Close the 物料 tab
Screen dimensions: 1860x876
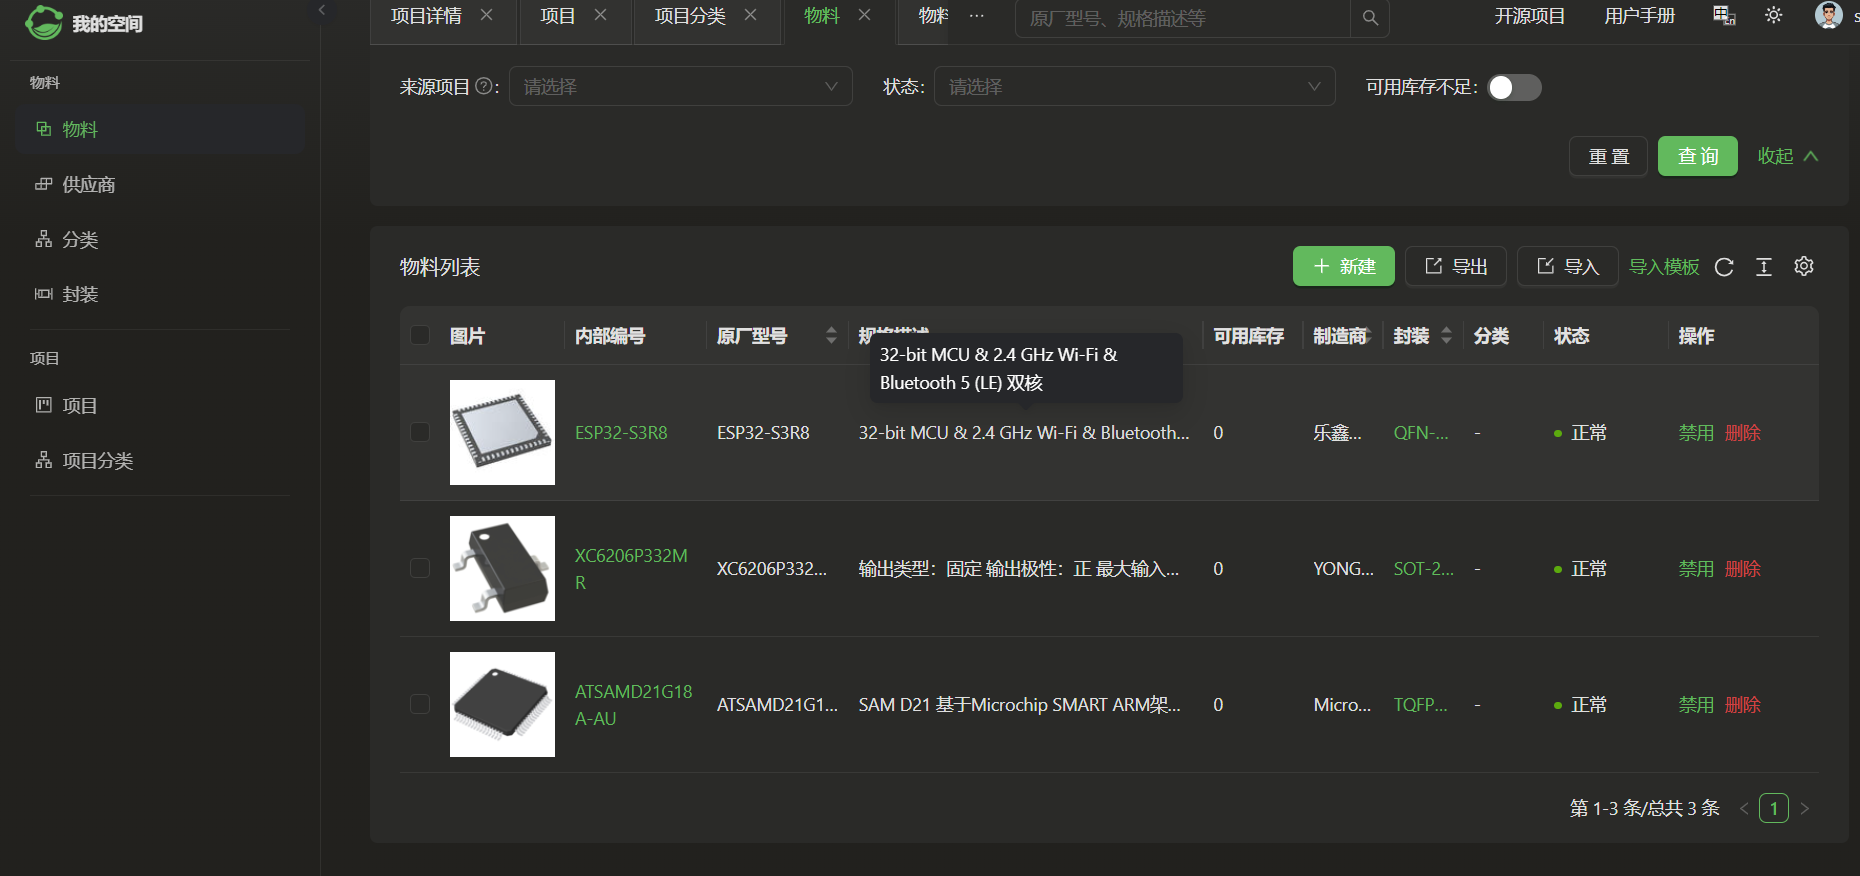[864, 15]
